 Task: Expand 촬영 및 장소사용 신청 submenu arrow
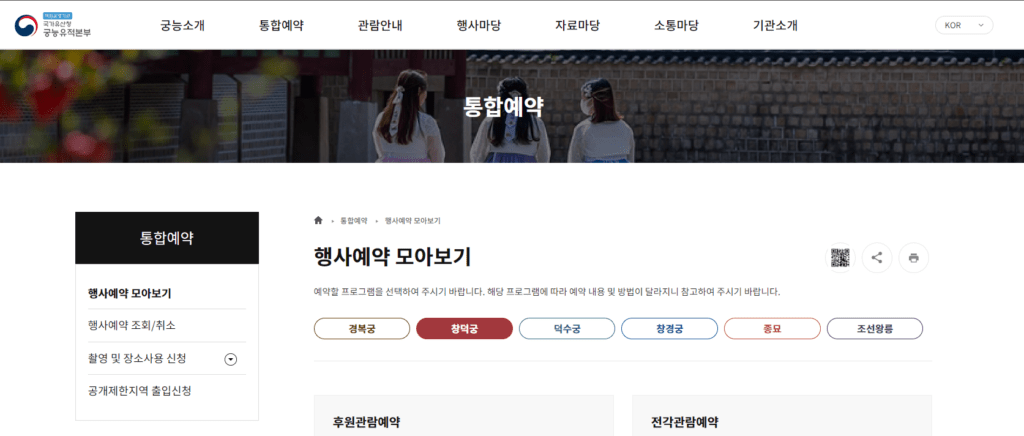click(231, 359)
